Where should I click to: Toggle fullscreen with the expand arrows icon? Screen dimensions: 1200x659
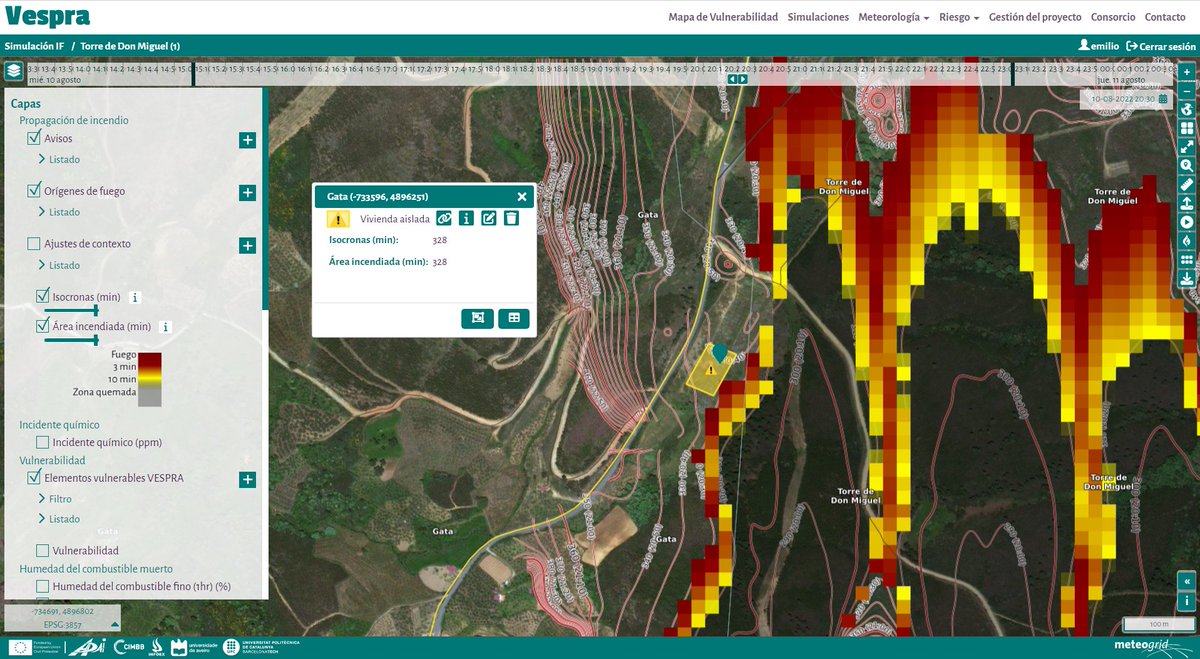point(1187,147)
